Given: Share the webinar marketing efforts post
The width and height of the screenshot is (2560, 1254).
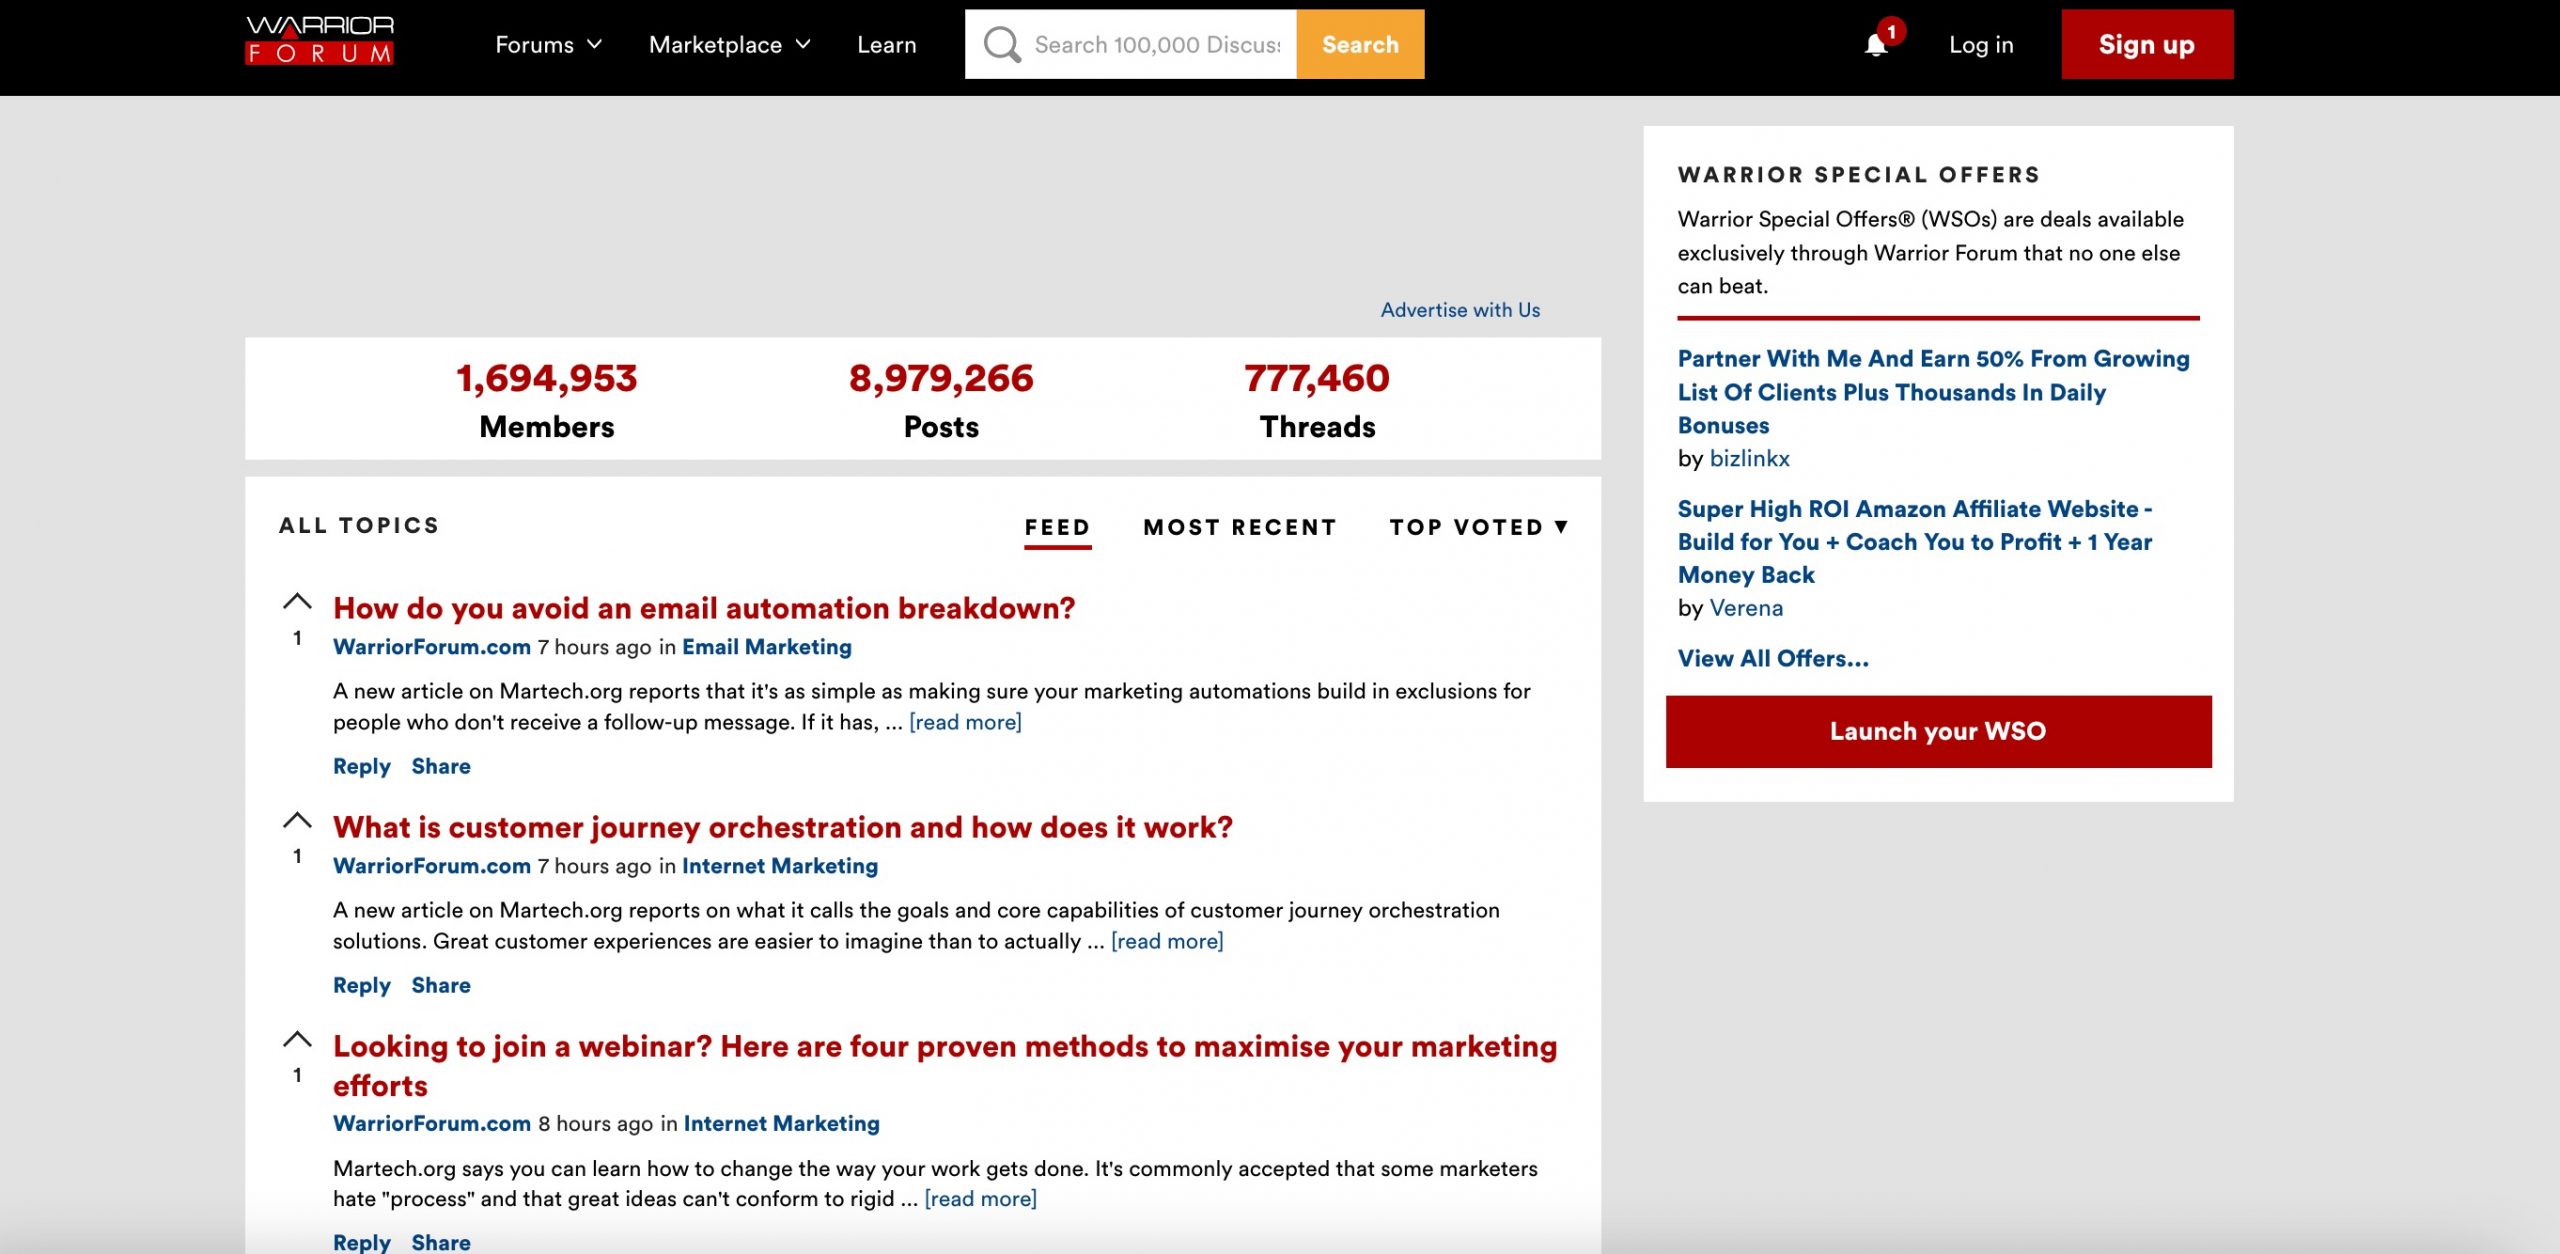Looking at the screenshot, I should [441, 1242].
